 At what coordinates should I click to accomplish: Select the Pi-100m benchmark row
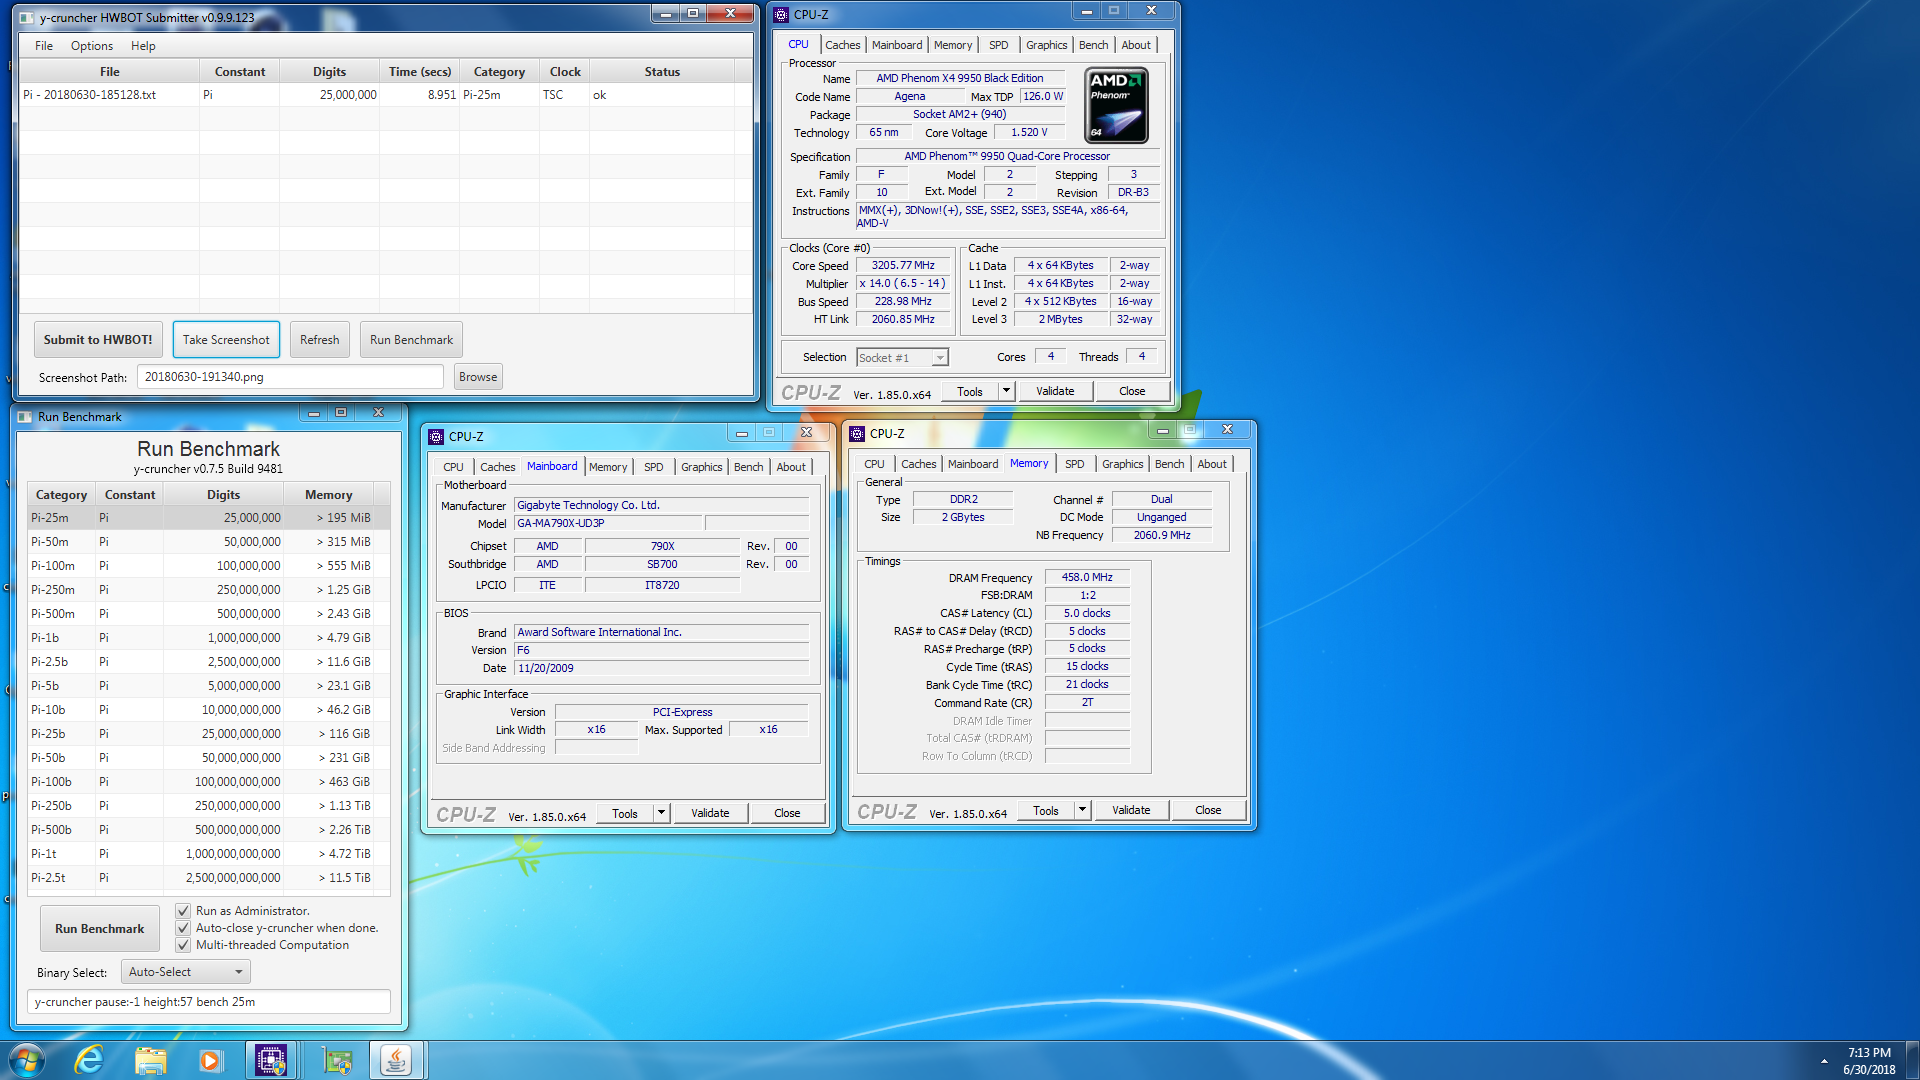tap(209, 566)
